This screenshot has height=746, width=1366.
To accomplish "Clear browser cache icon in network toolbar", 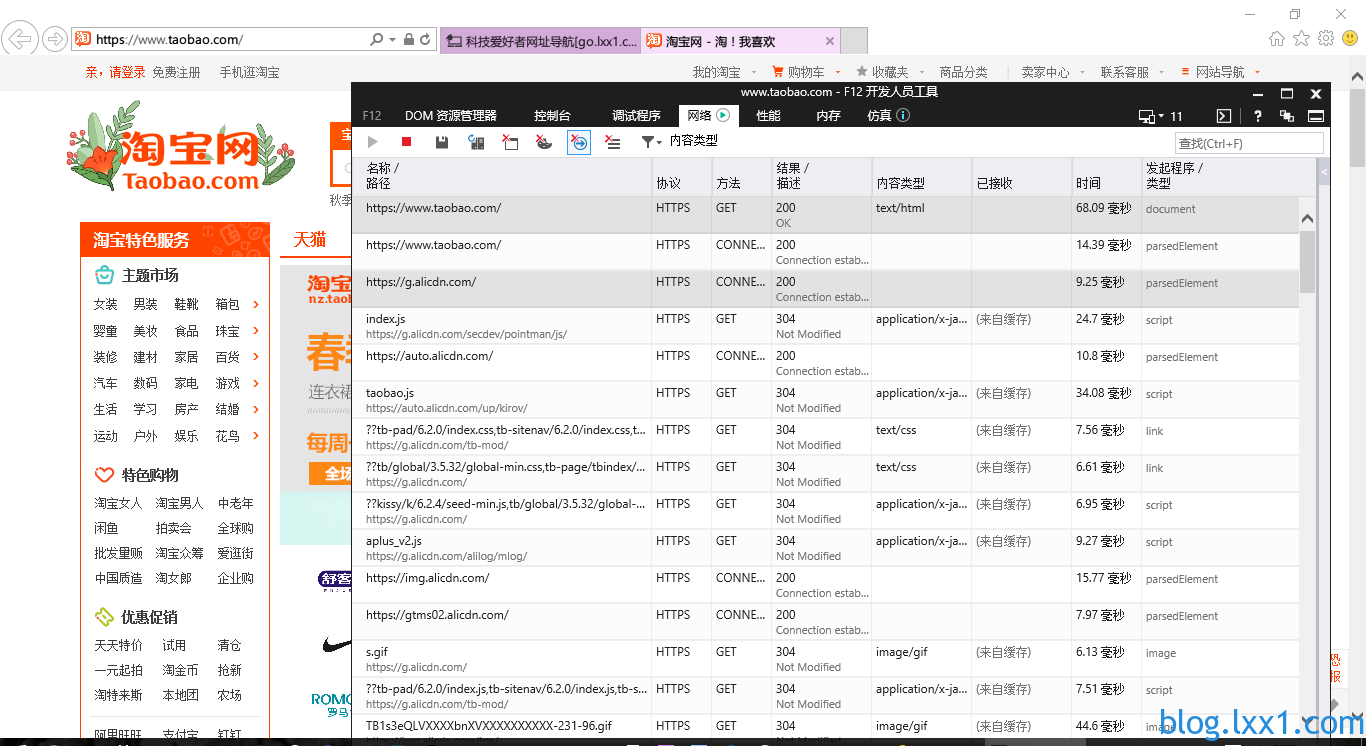I will [510, 142].
